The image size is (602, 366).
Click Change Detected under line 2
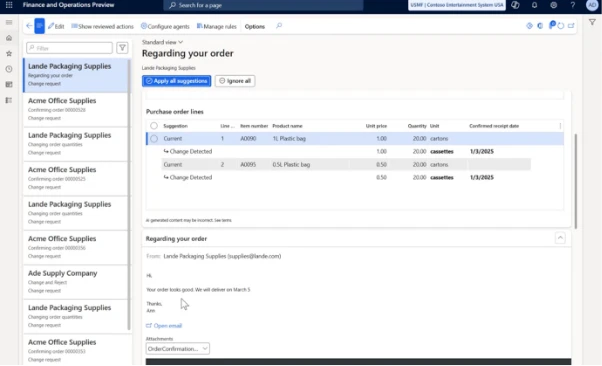pyautogui.click(x=188, y=177)
